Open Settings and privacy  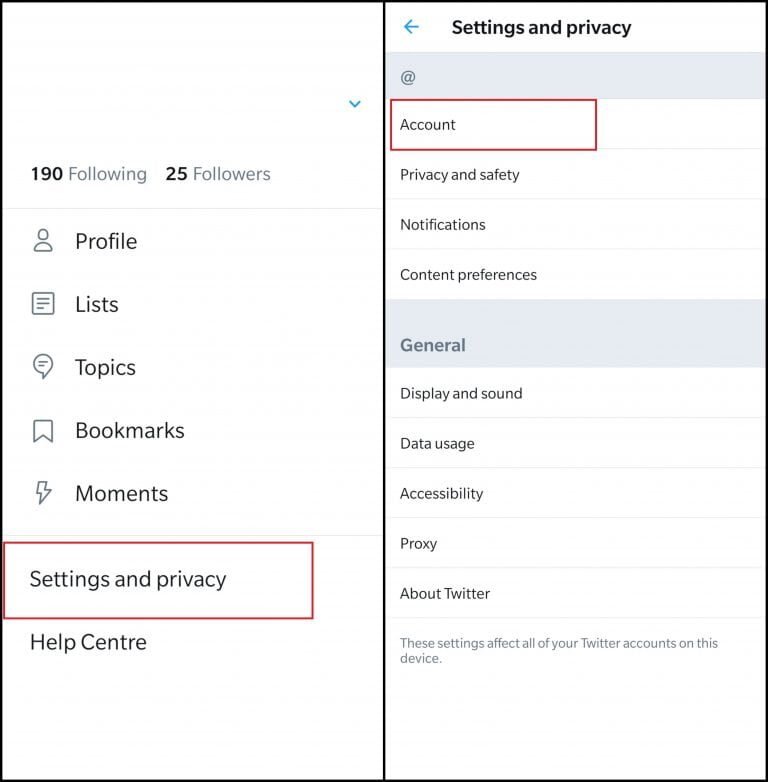point(128,579)
